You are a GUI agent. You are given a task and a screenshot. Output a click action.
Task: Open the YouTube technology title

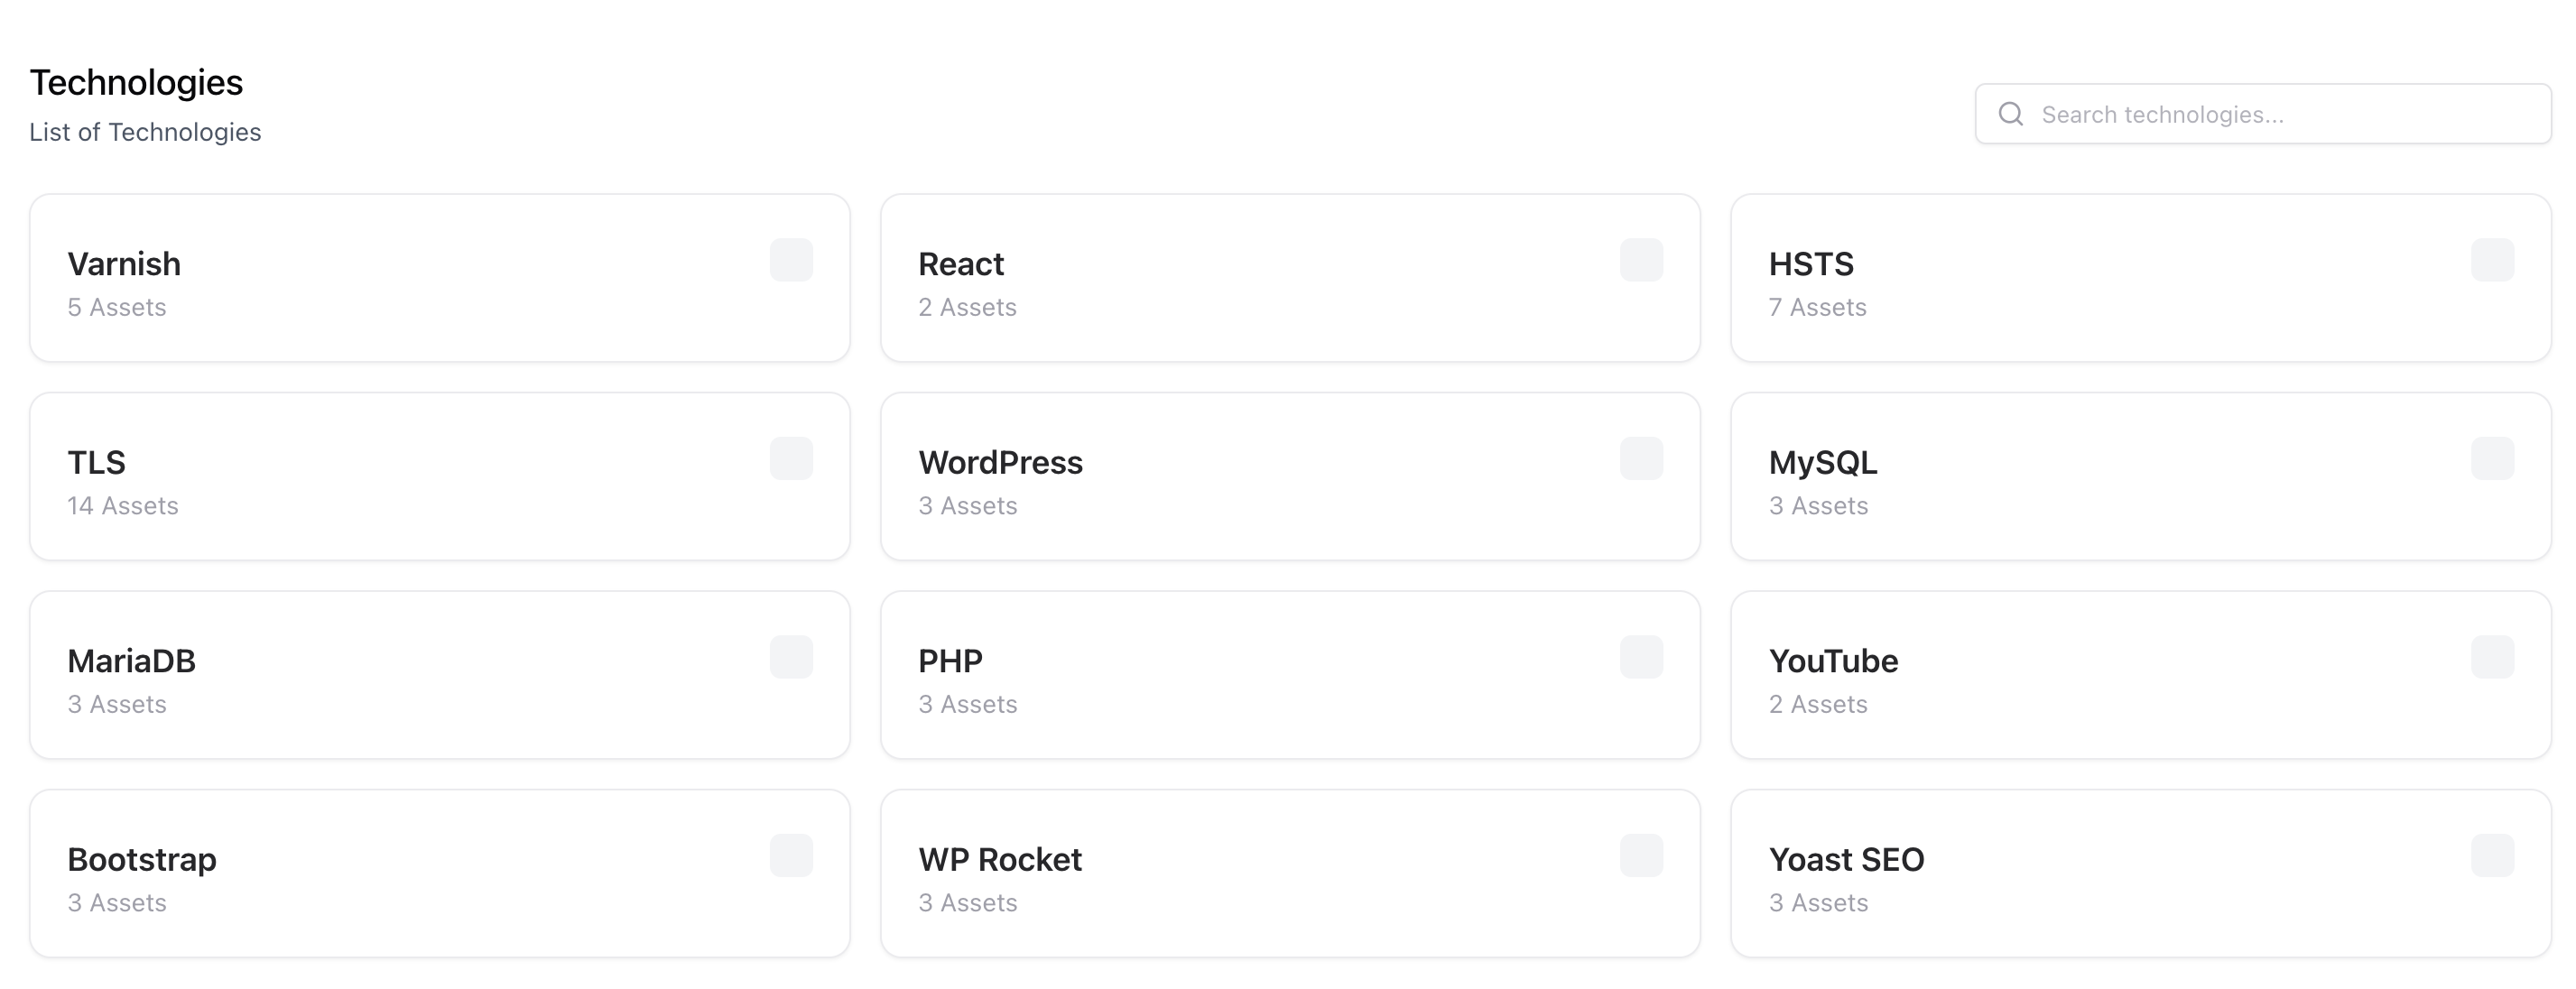pos(1833,661)
